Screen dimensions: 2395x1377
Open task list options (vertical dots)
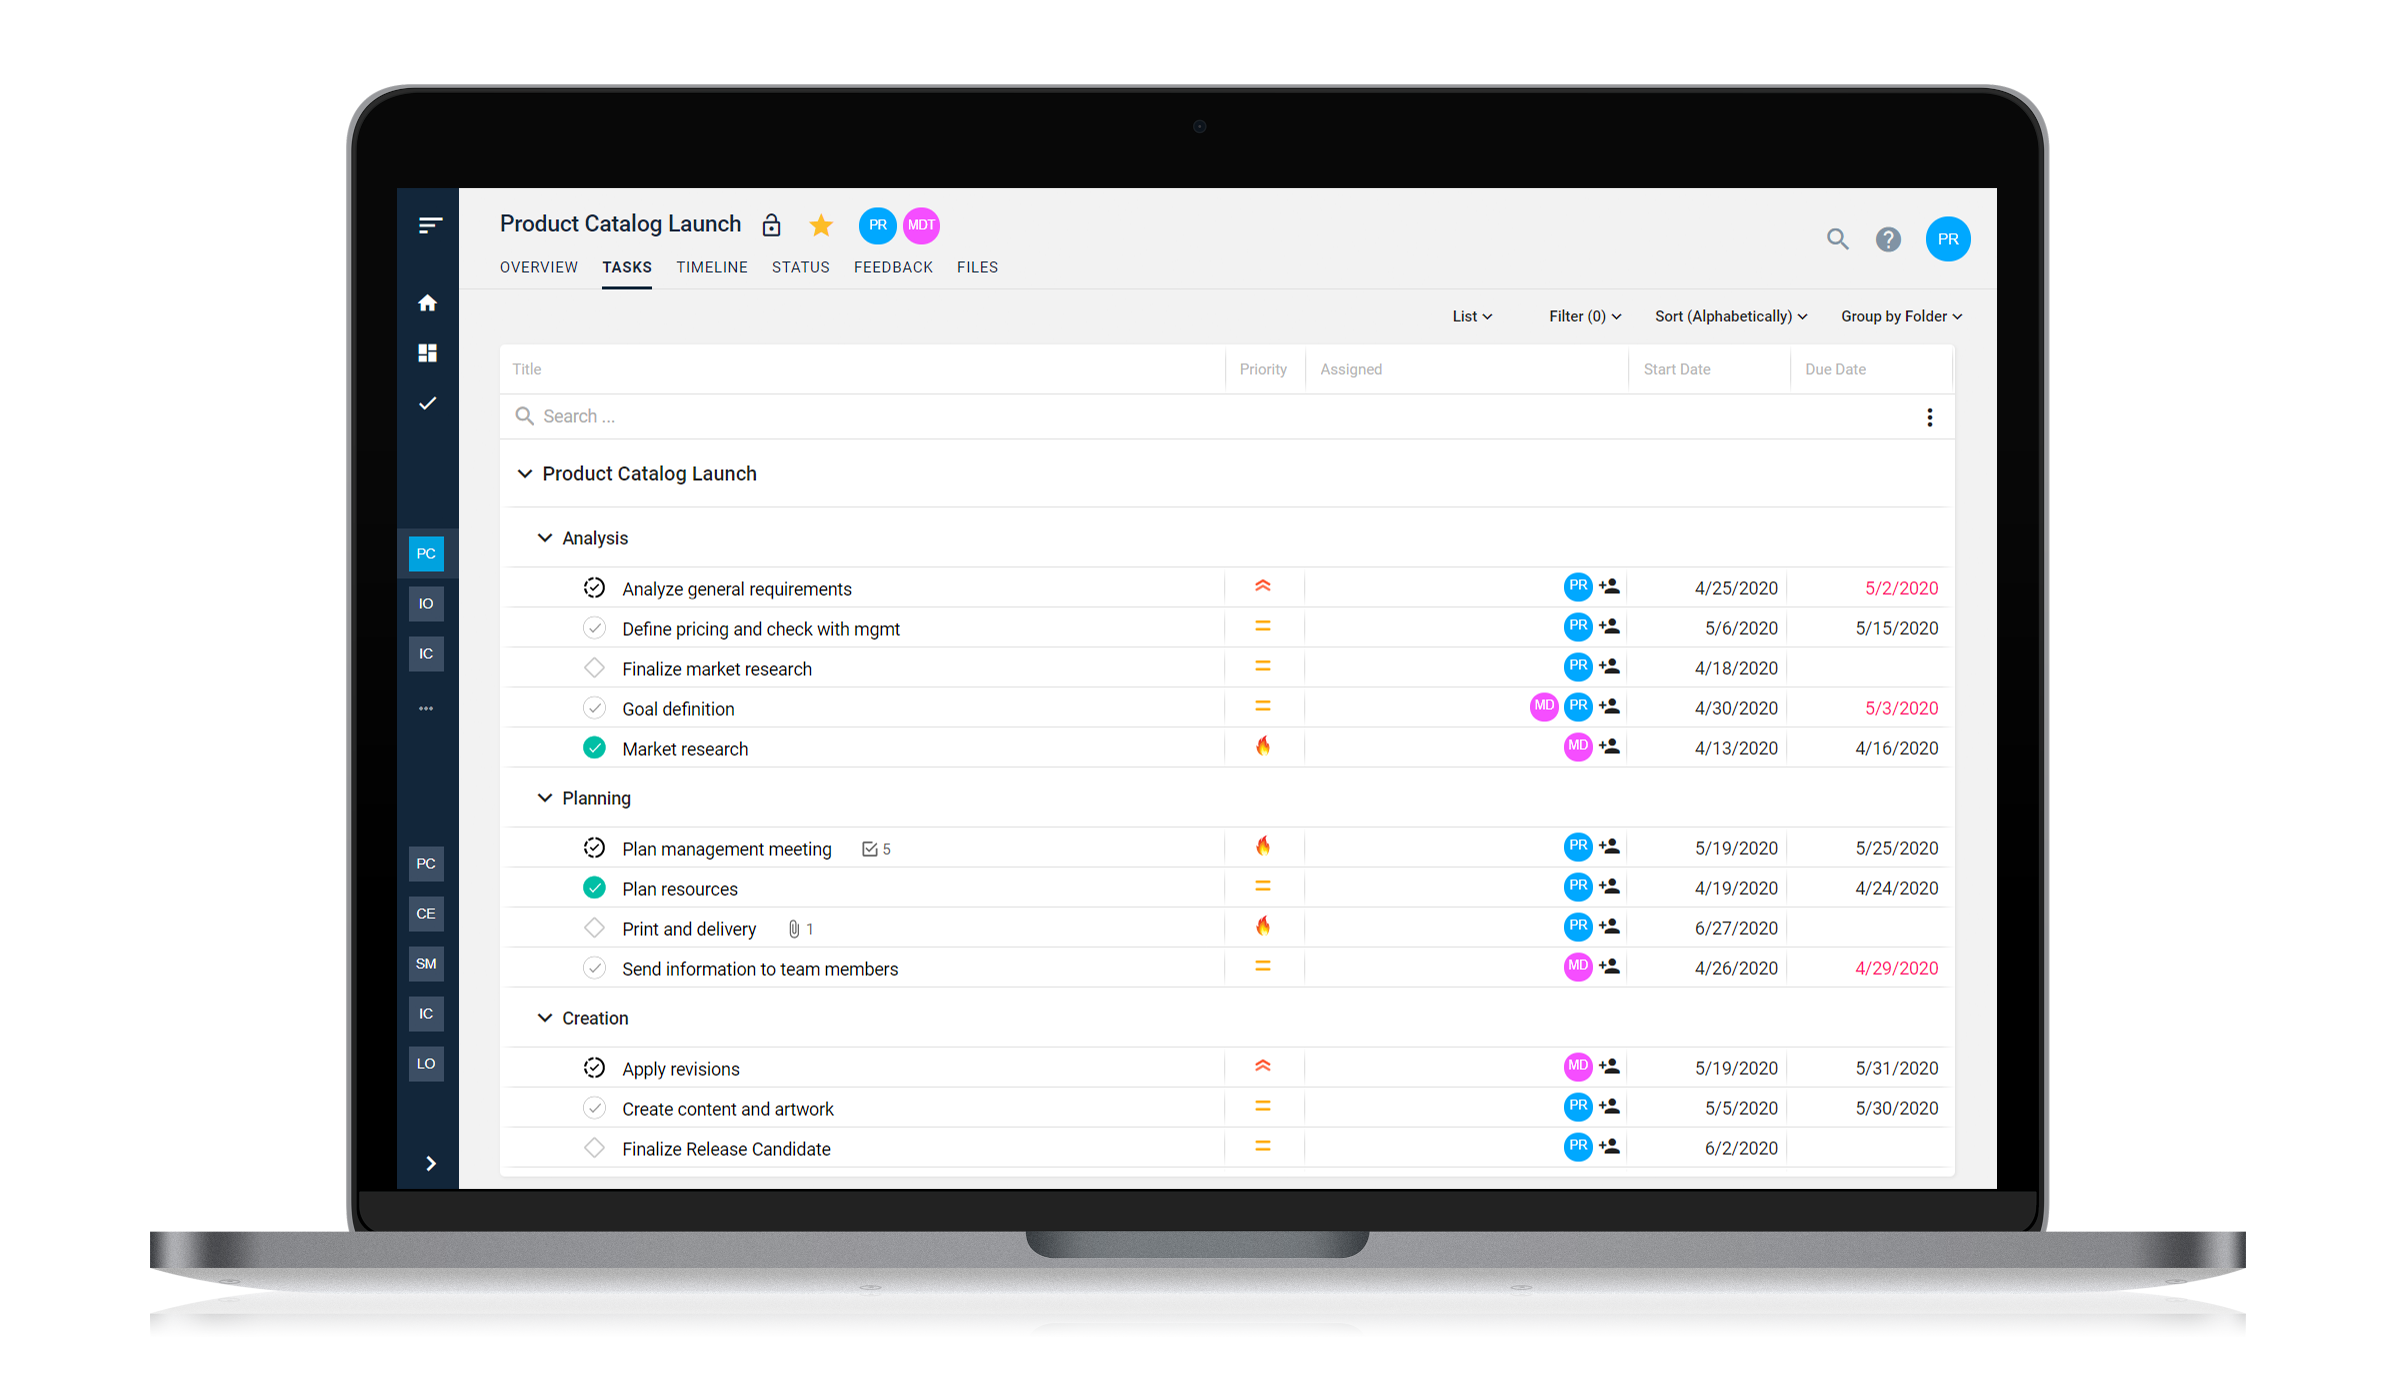click(1929, 417)
